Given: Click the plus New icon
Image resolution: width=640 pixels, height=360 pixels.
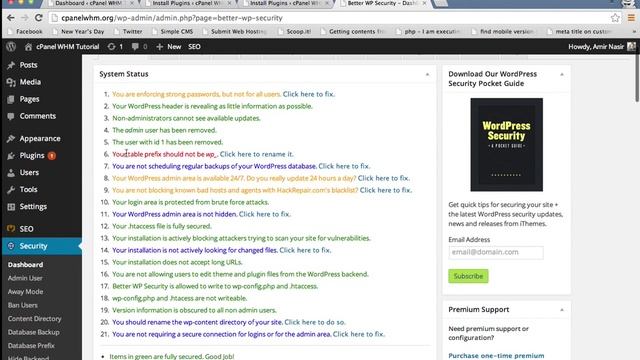Looking at the screenshot, I should click(x=160, y=47).
